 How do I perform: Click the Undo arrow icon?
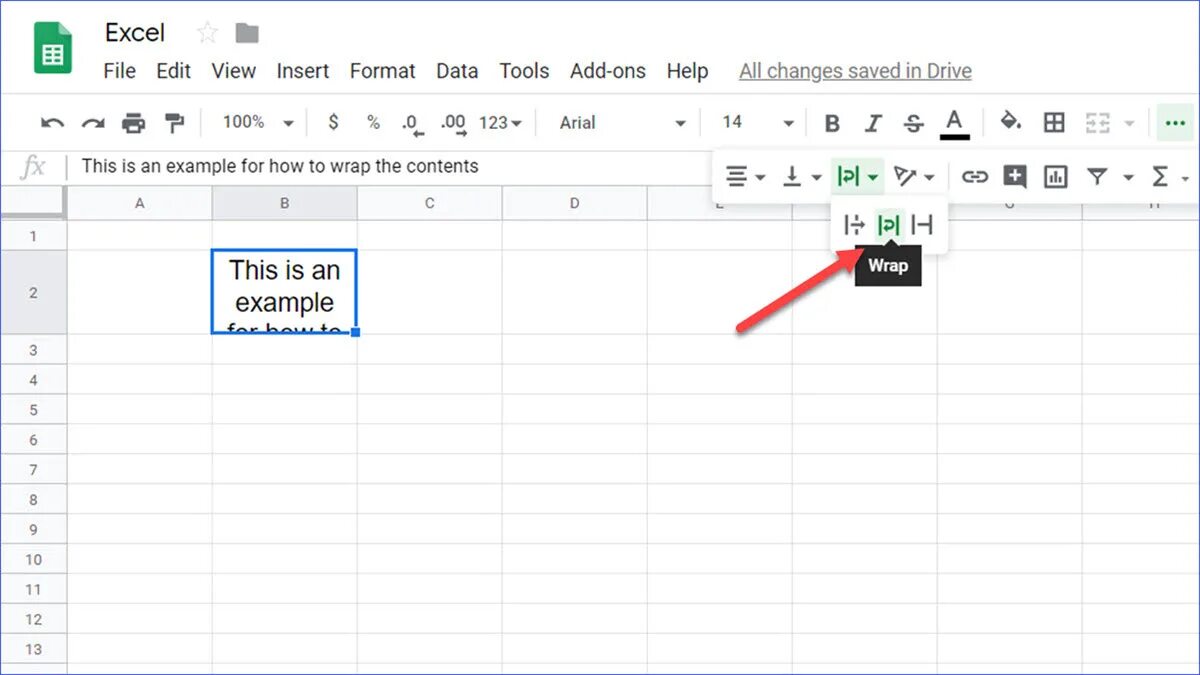52,123
